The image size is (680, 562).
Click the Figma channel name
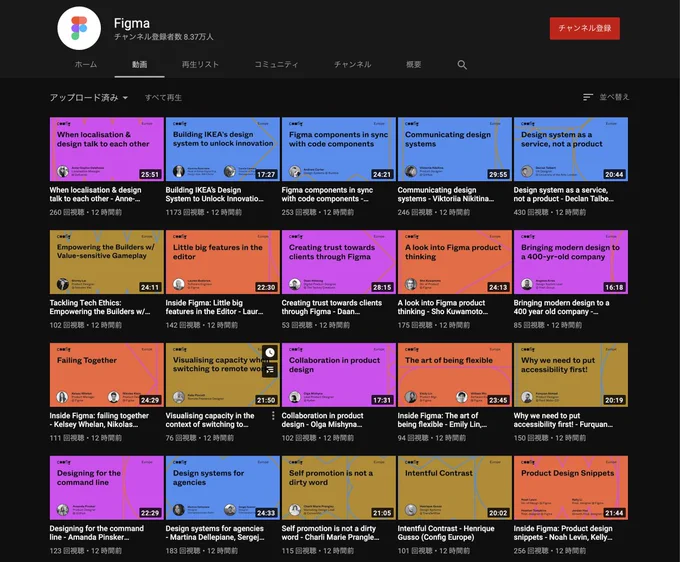click(132, 23)
